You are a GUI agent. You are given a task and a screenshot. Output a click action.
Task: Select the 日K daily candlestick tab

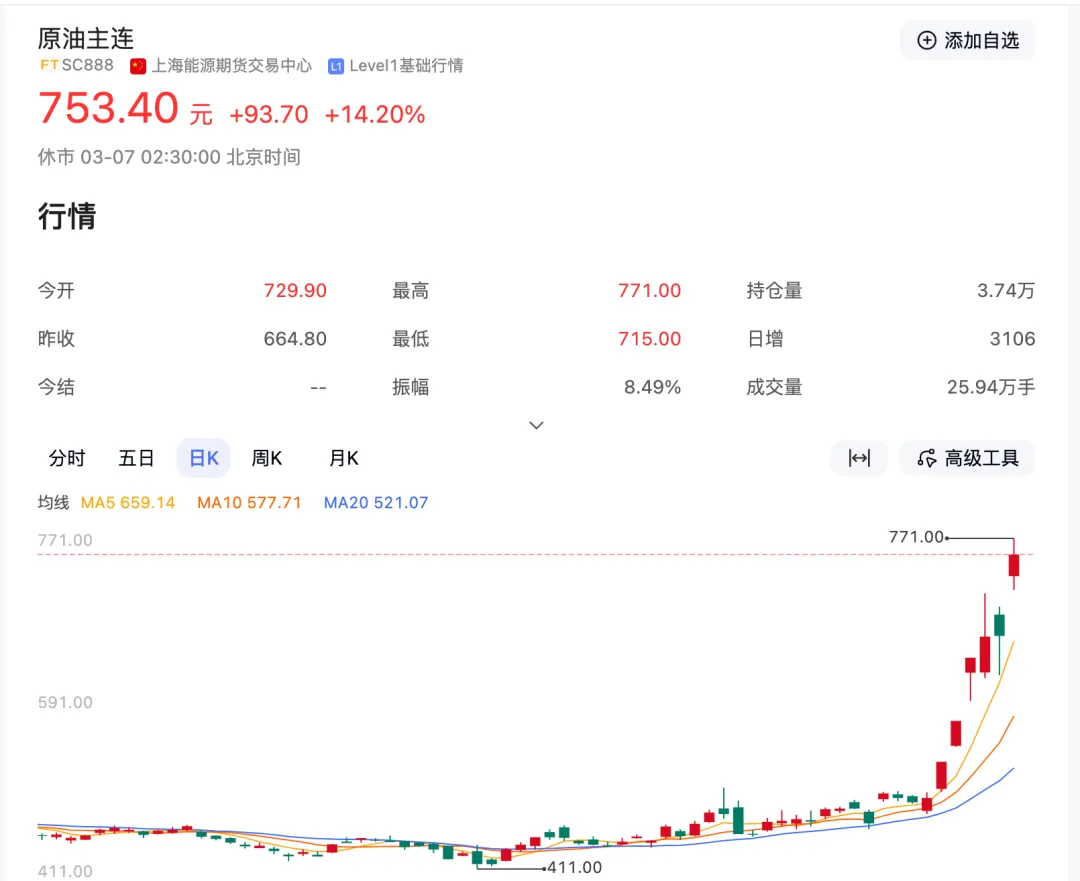click(x=204, y=458)
